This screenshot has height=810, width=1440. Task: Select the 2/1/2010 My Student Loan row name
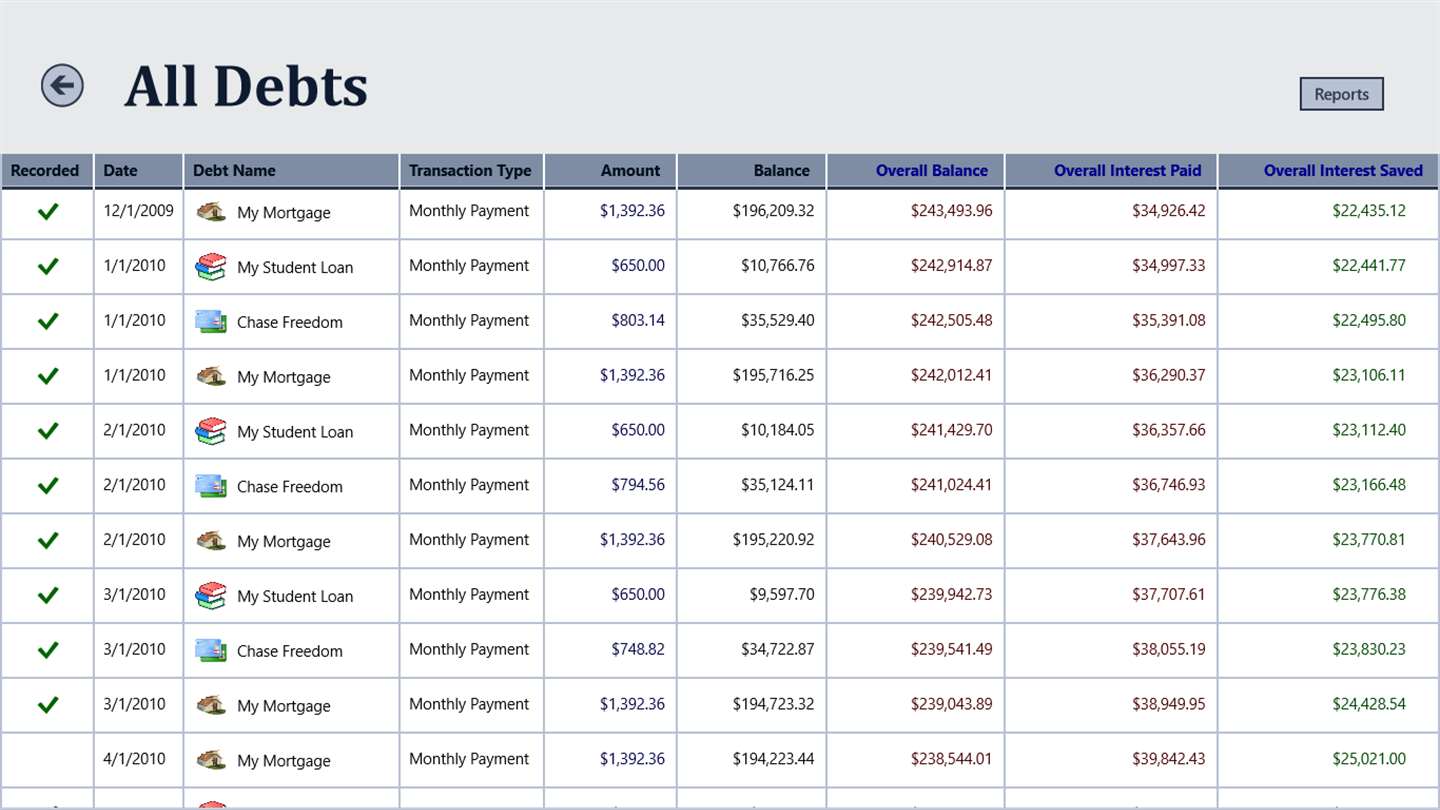[295, 432]
